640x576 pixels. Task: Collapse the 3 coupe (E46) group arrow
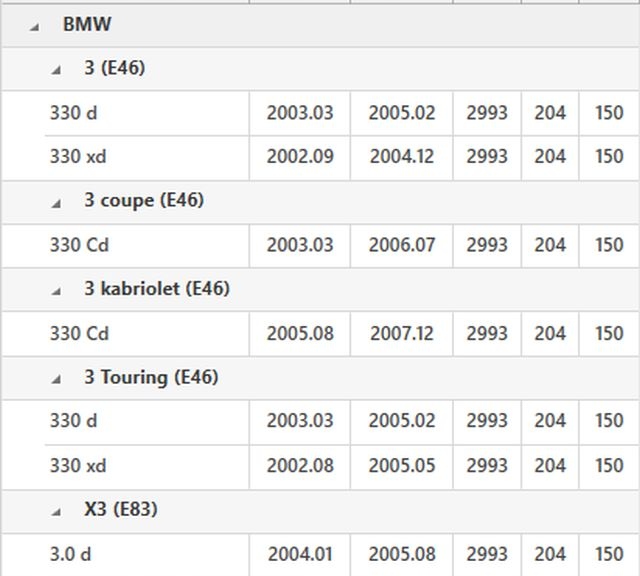coord(57,202)
